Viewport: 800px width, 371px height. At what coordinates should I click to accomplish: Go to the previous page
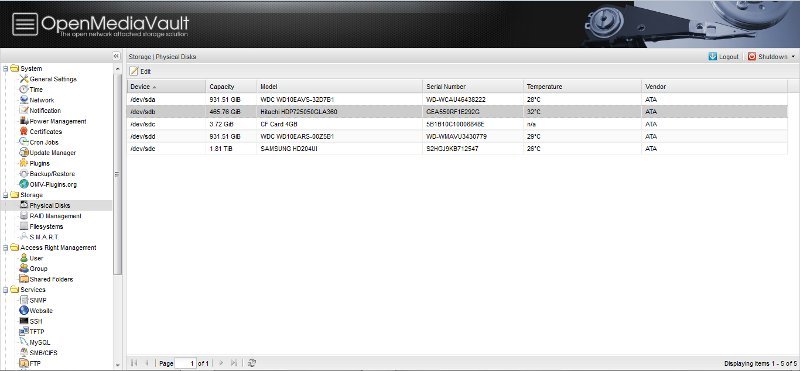(146, 363)
